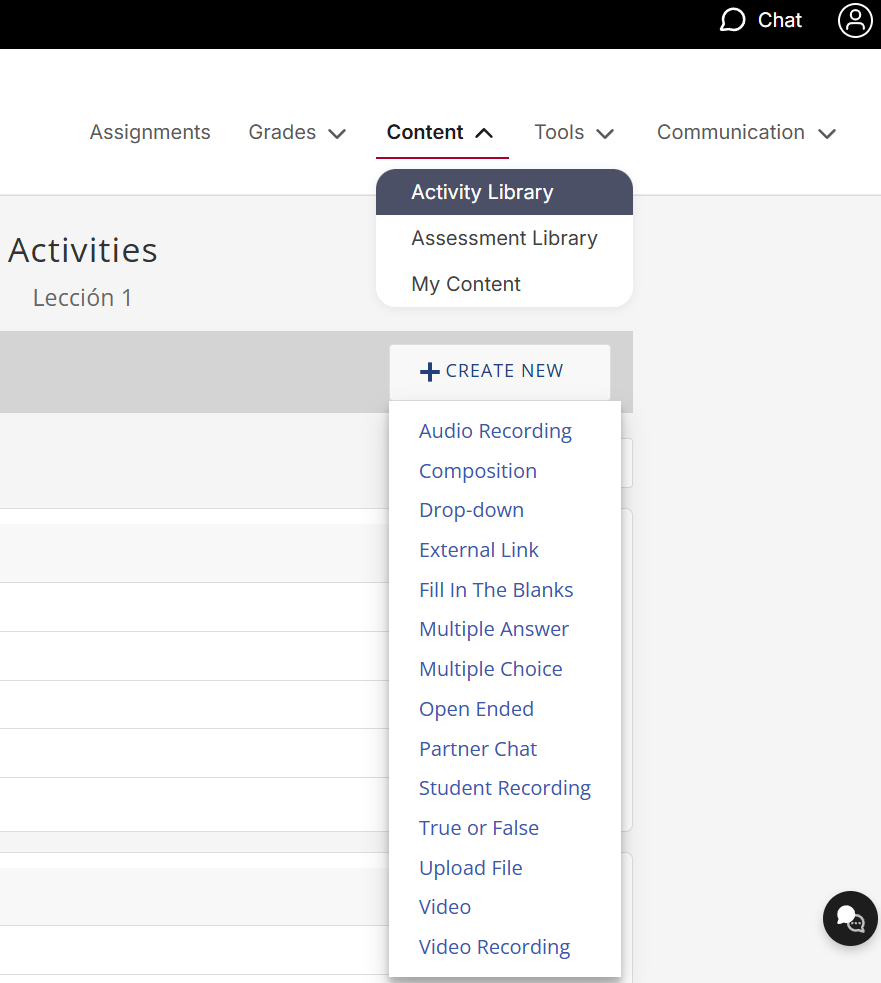The image size is (881, 983).
Task: Choose Partner Chat activity type
Action: 478,749
